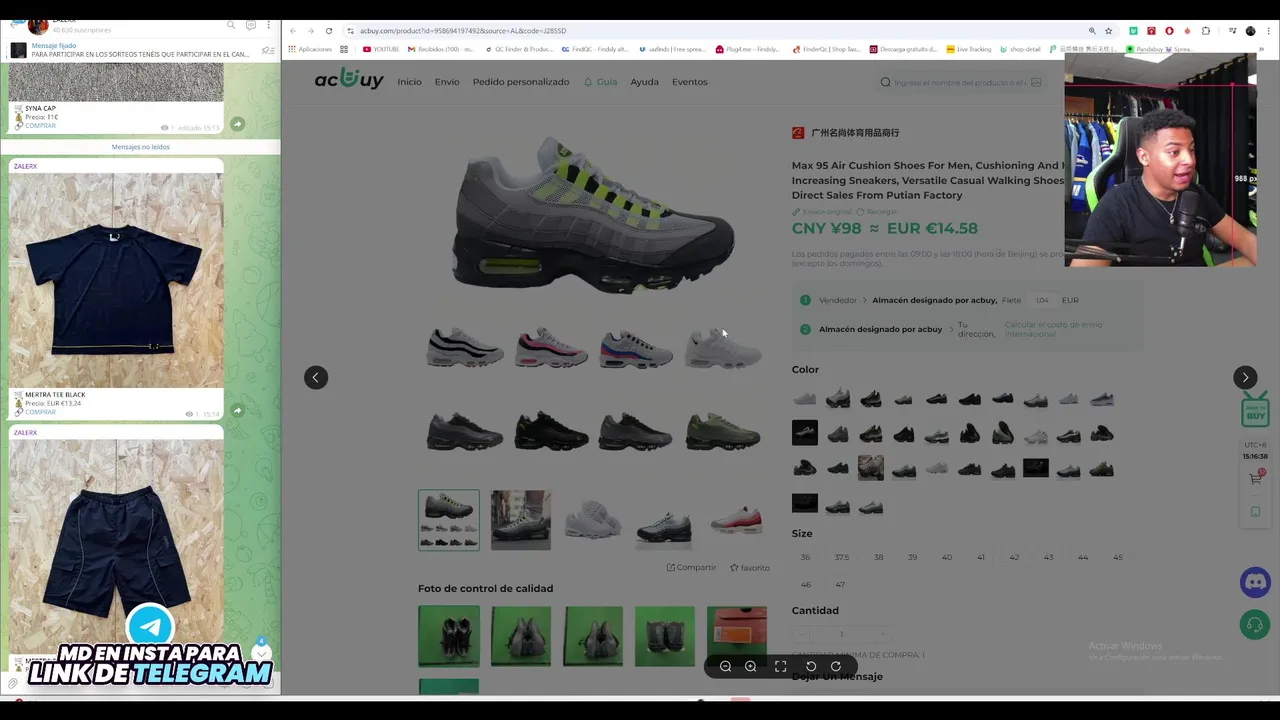
Task: Click Compartir share link
Action: [x=691, y=567]
